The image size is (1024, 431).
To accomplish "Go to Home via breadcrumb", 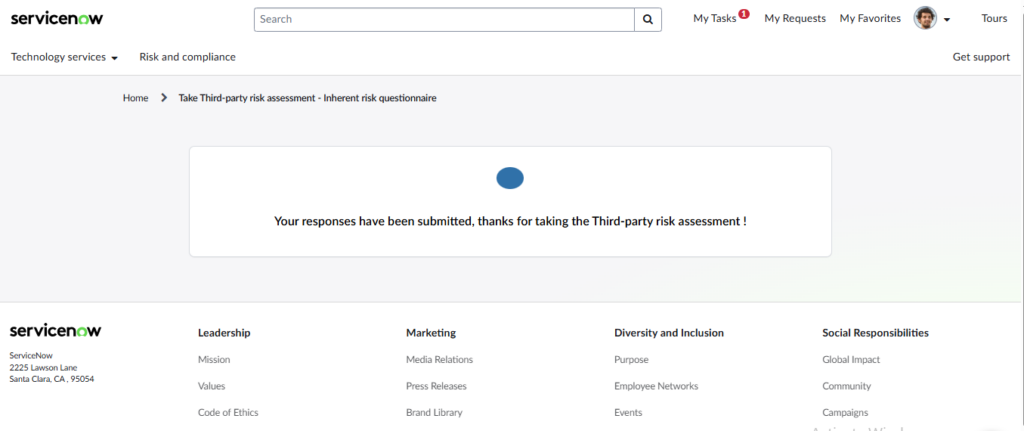I will tap(136, 98).
